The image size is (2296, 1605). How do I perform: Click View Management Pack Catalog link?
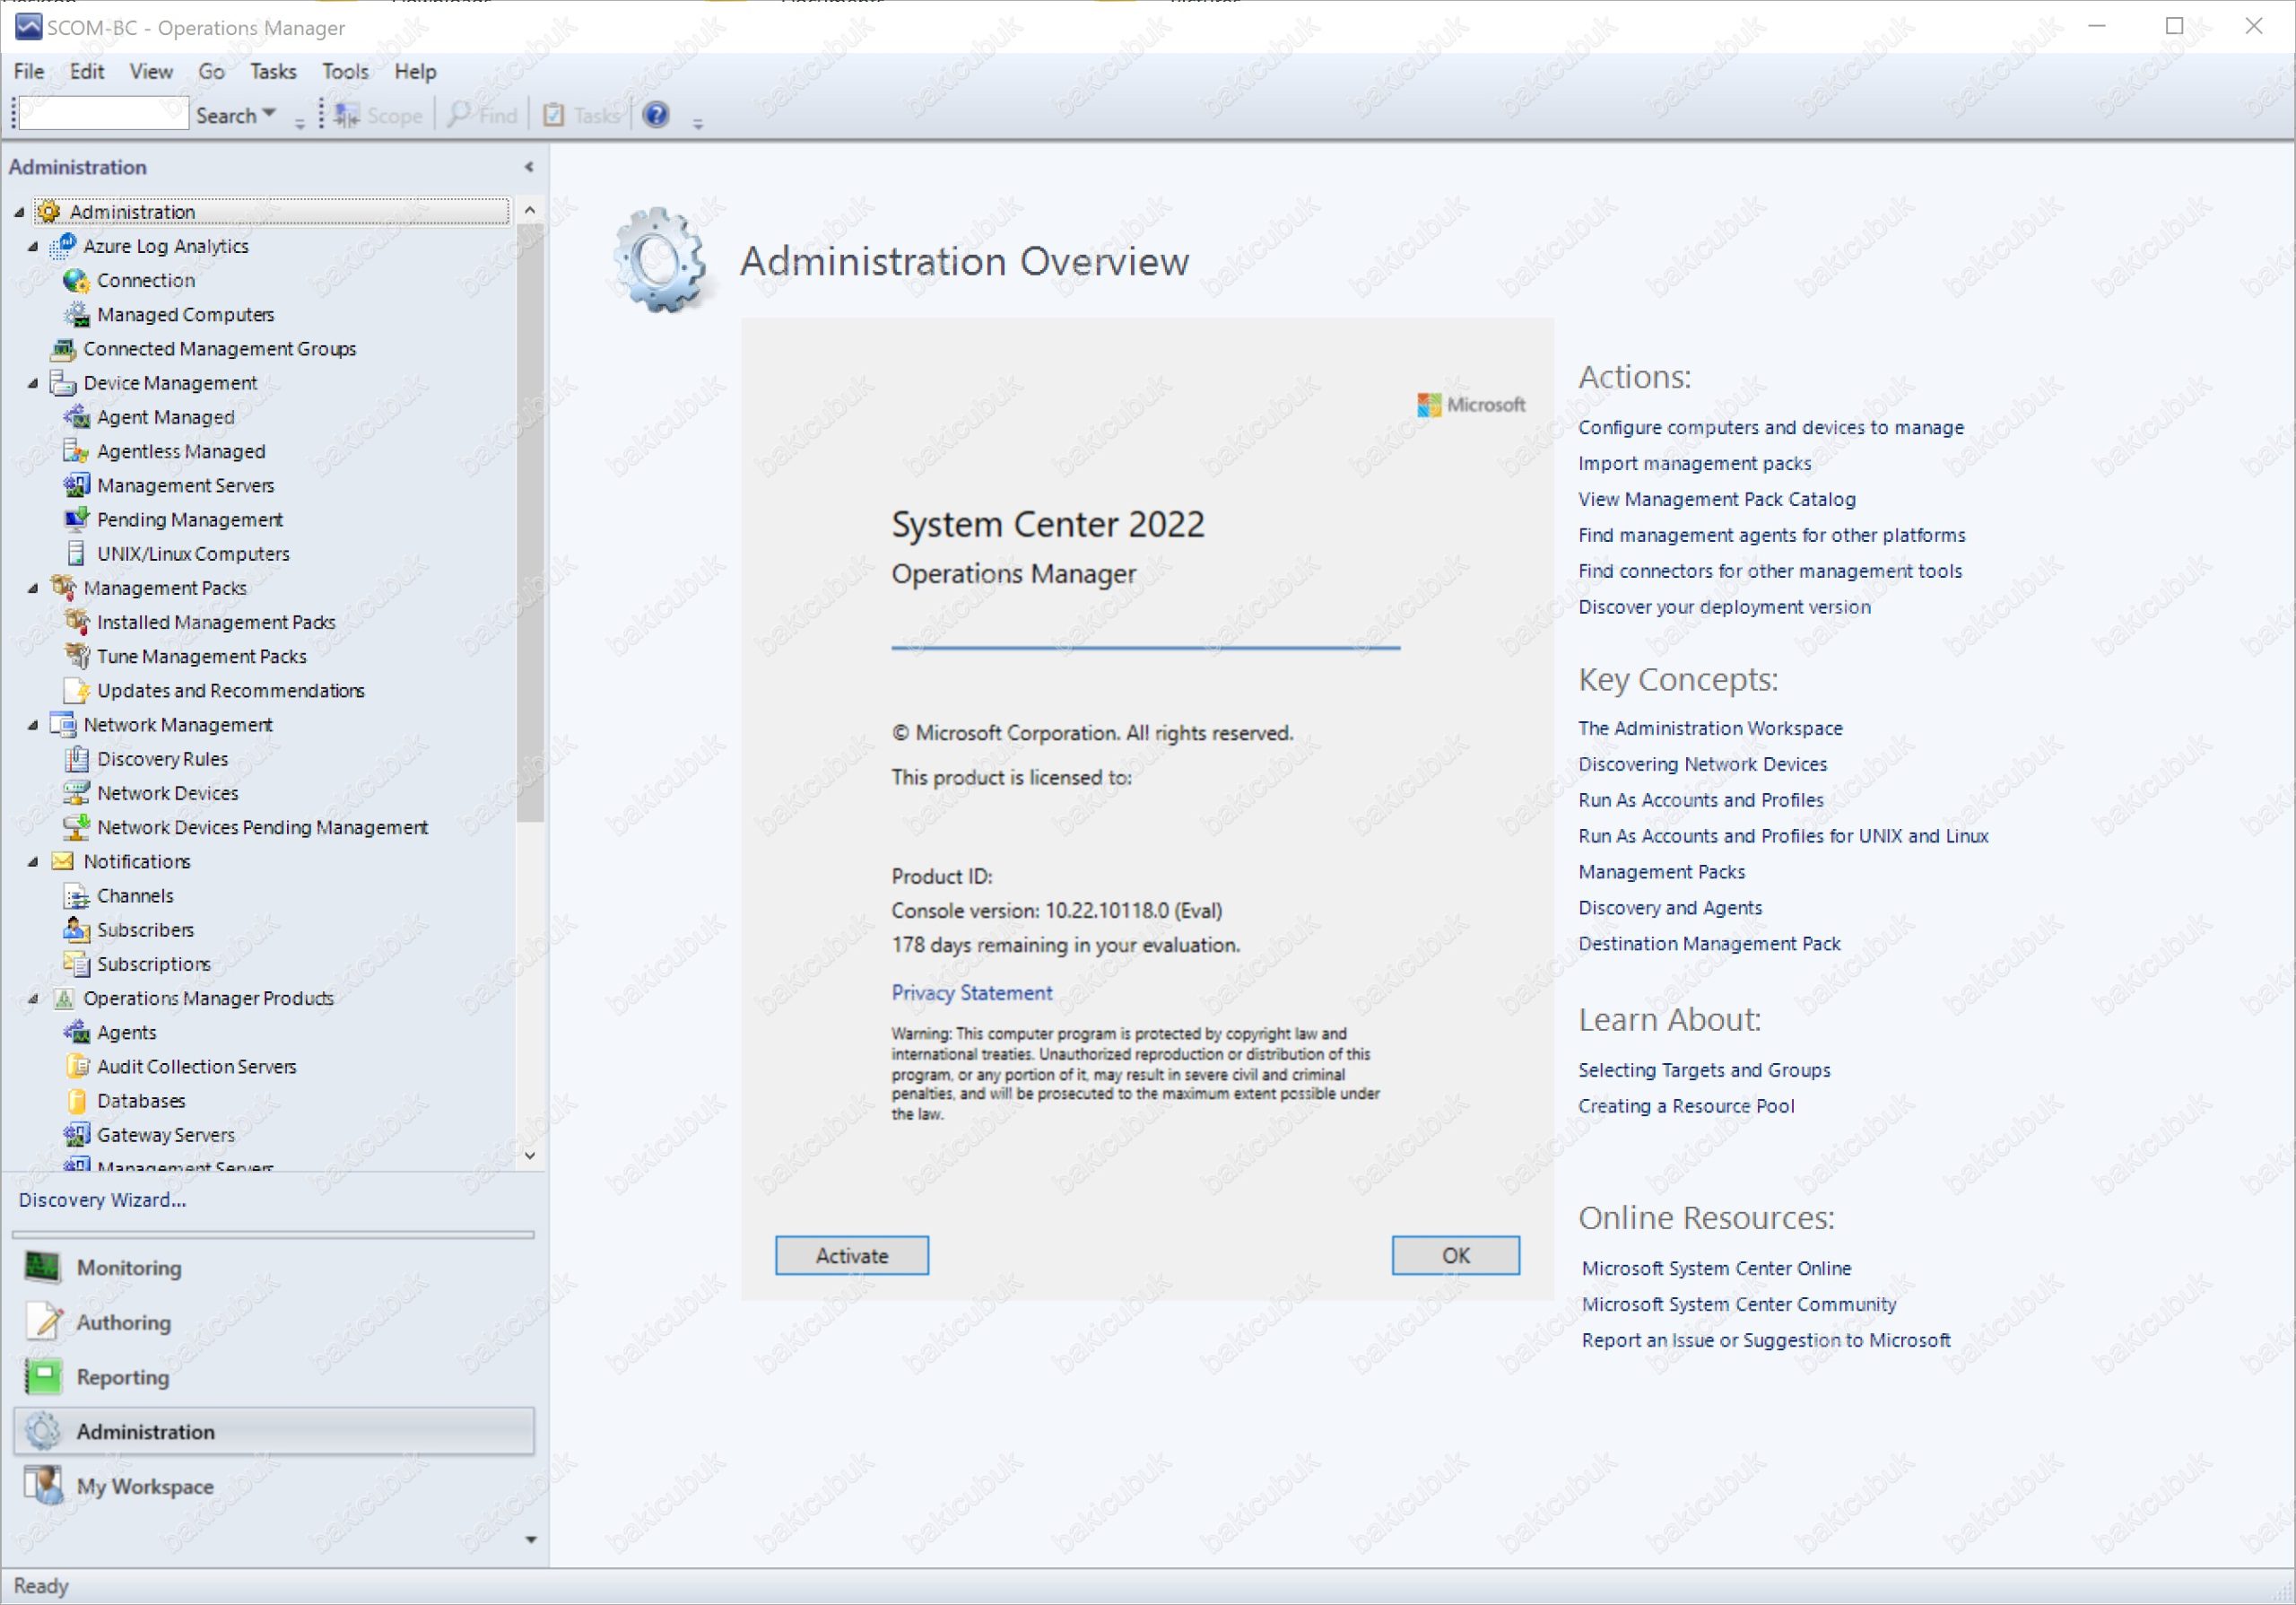[x=1717, y=499]
